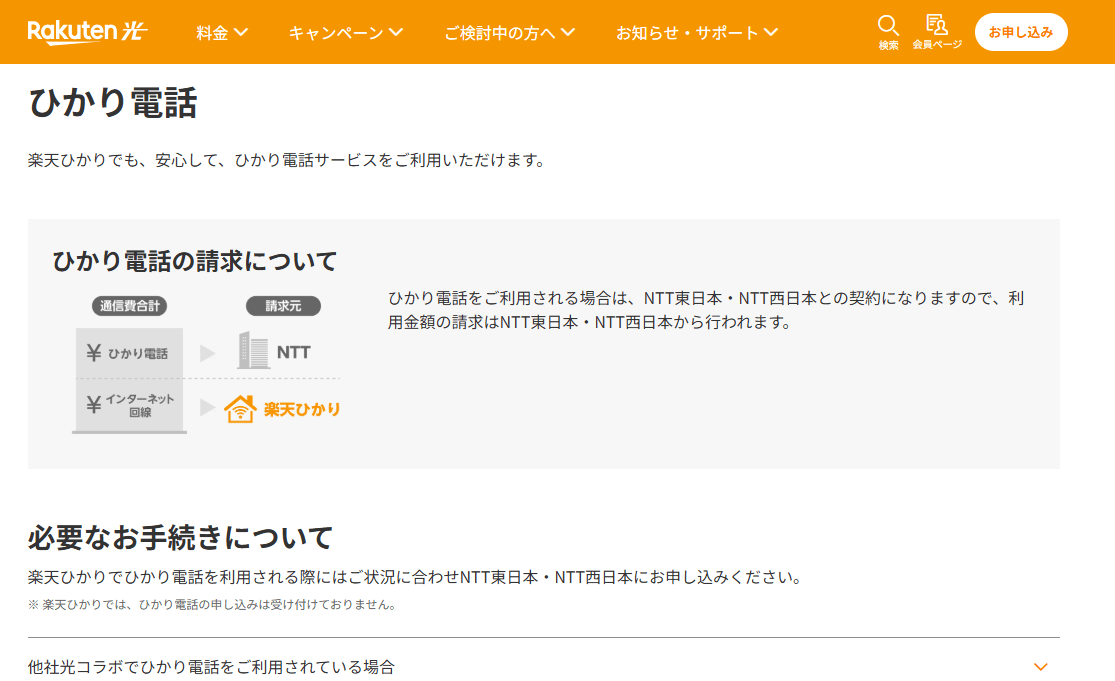
Task: Click the sentence beginning 楽天ひかりでひかり電話を利用される際には
Action: click(x=415, y=577)
